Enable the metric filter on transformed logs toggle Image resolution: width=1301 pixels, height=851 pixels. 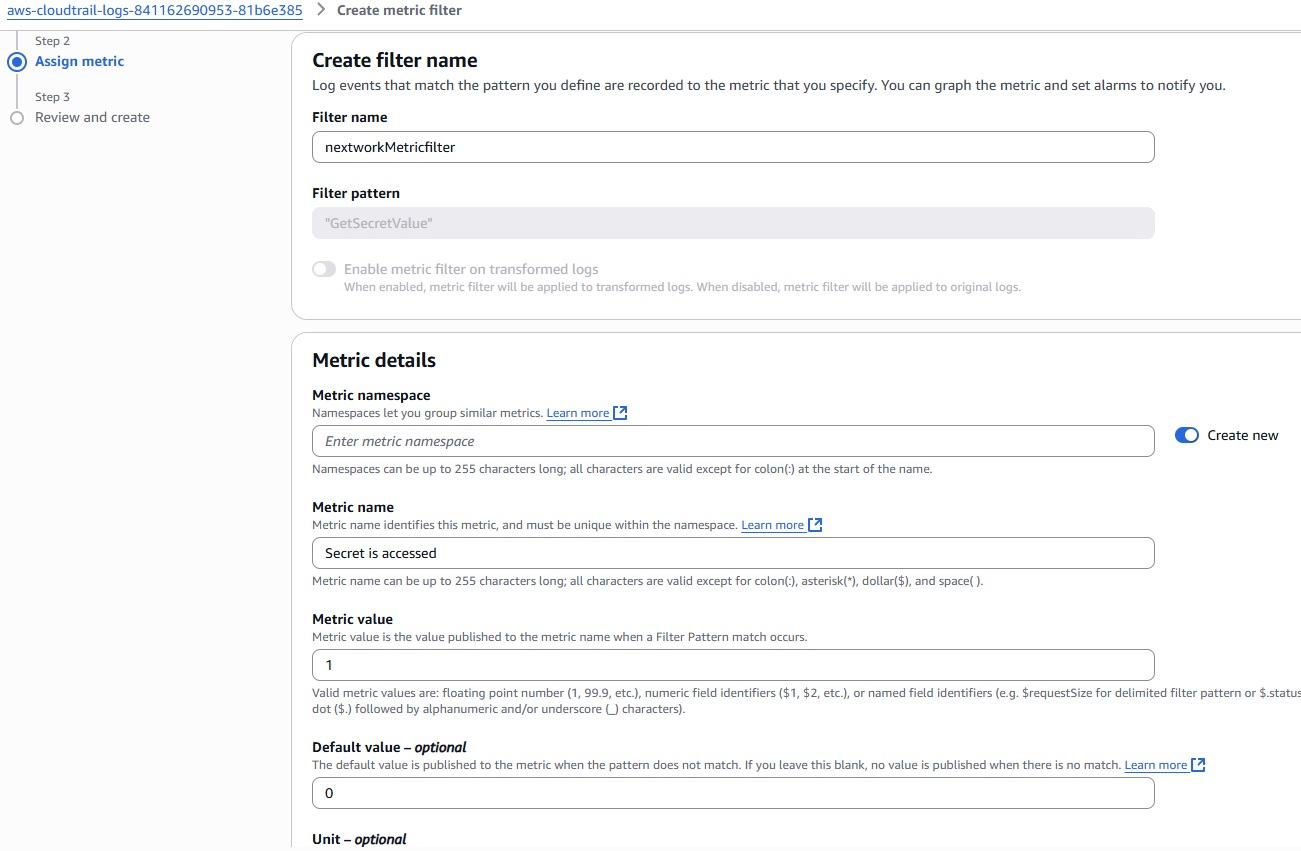click(x=323, y=268)
